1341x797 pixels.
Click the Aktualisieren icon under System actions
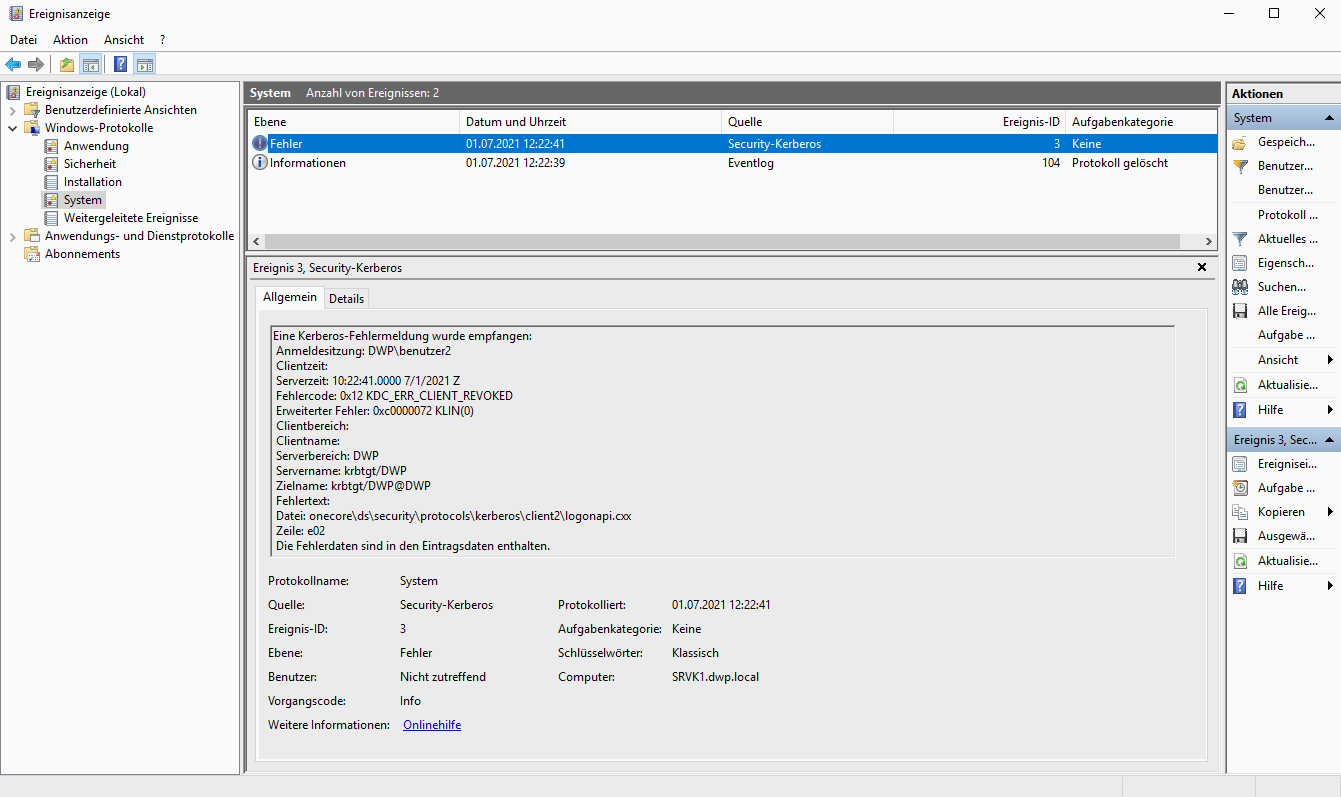(x=1240, y=385)
